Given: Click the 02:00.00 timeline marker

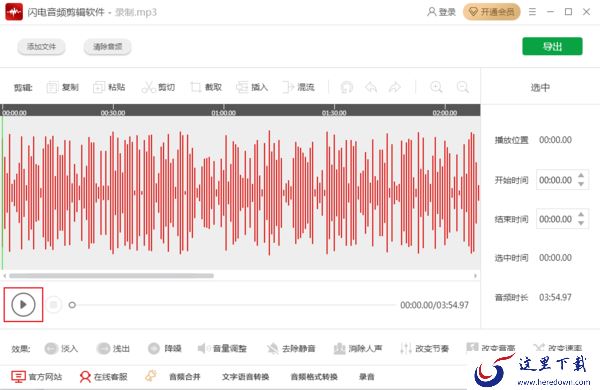Looking at the screenshot, I should pos(445,113).
